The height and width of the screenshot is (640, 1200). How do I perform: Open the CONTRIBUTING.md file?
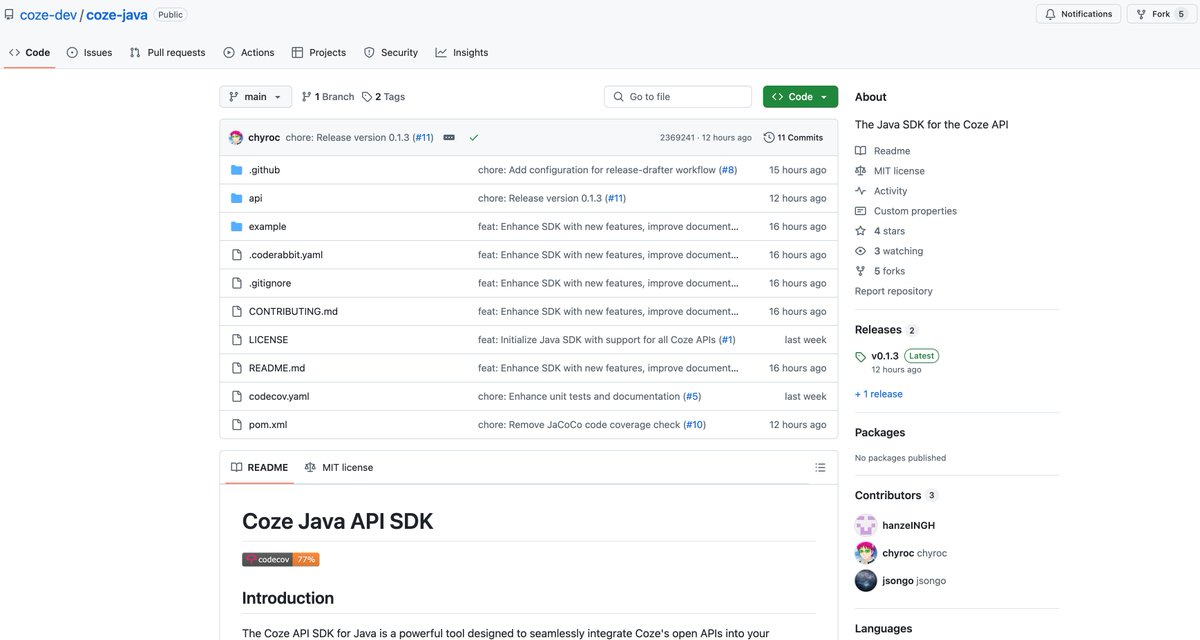[293, 311]
